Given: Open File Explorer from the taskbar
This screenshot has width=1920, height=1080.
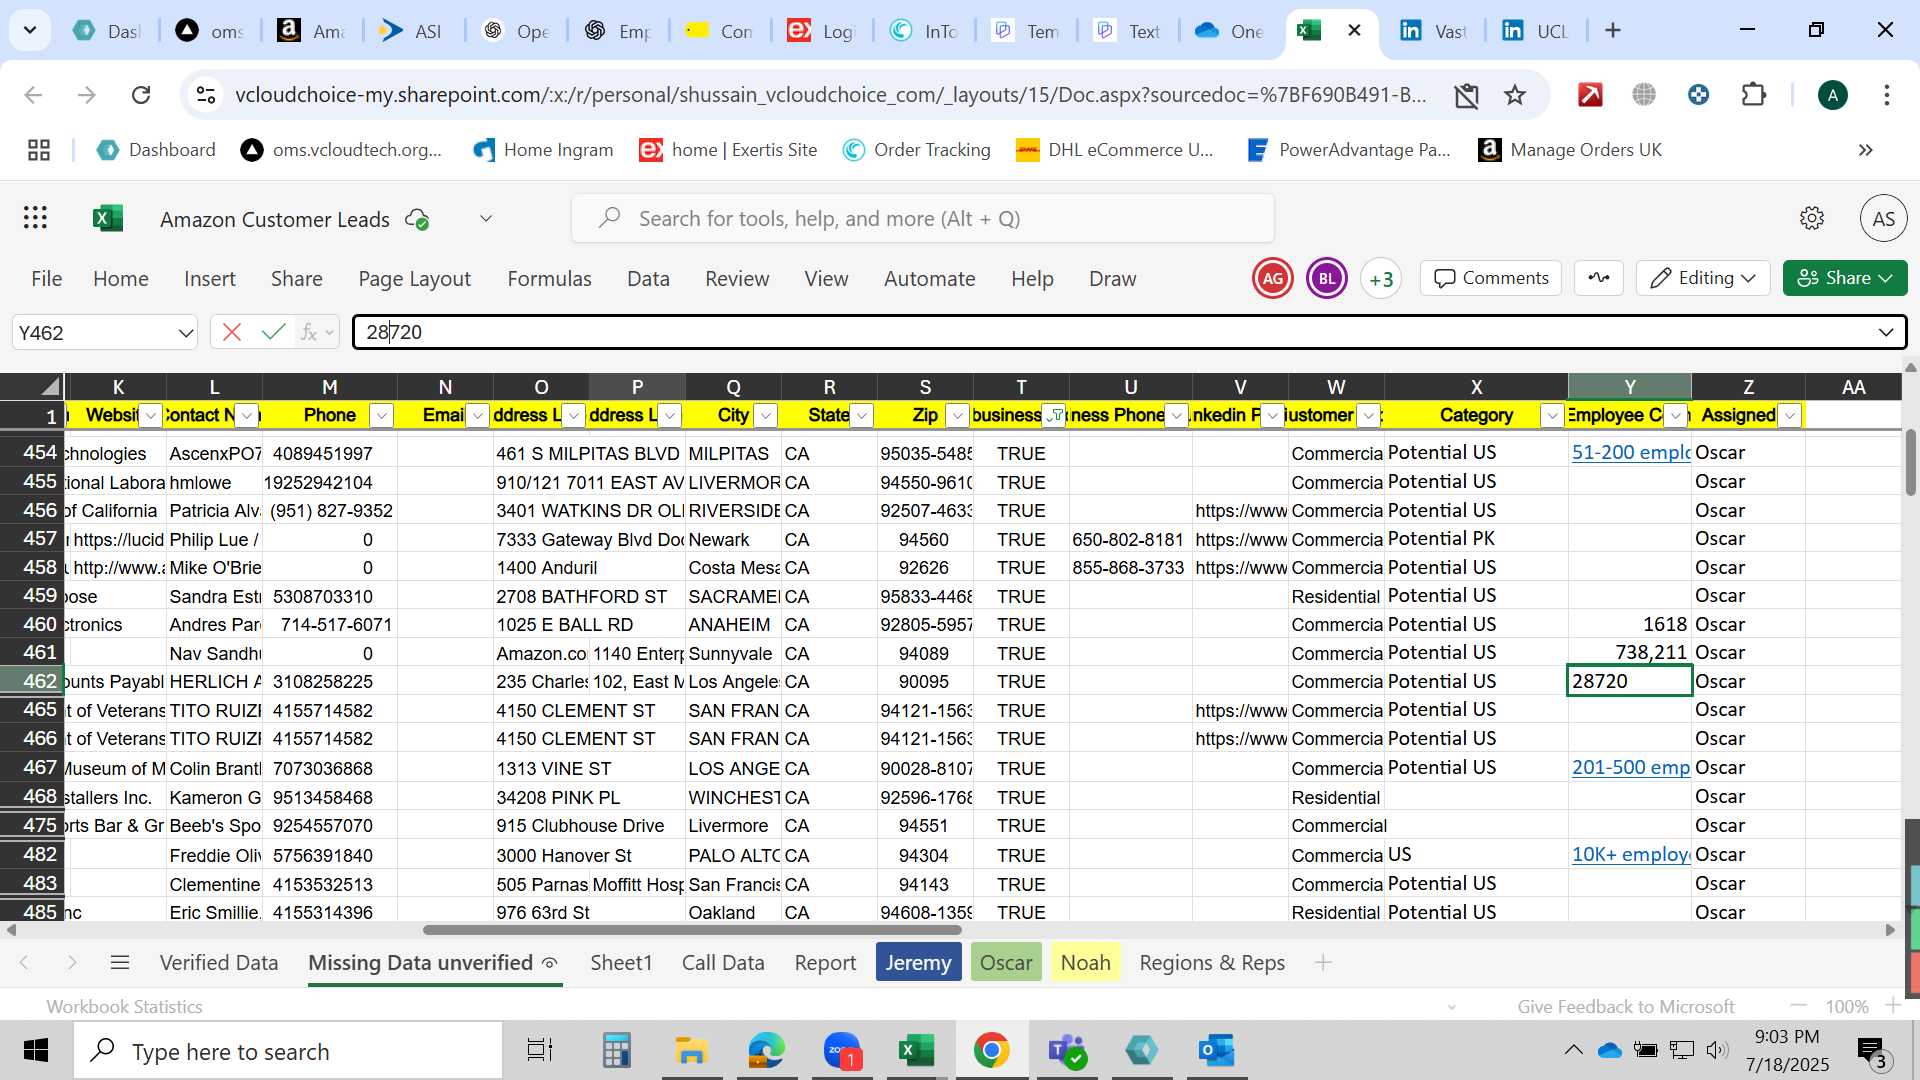Looking at the screenshot, I should pyautogui.click(x=691, y=1051).
